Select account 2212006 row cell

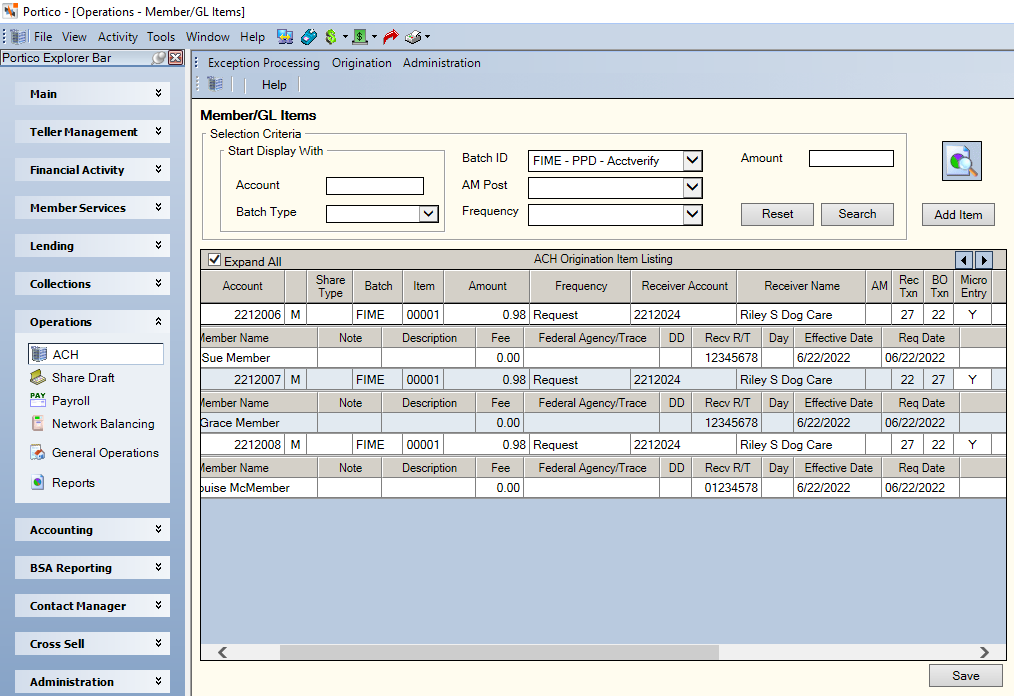pos(243,315)
